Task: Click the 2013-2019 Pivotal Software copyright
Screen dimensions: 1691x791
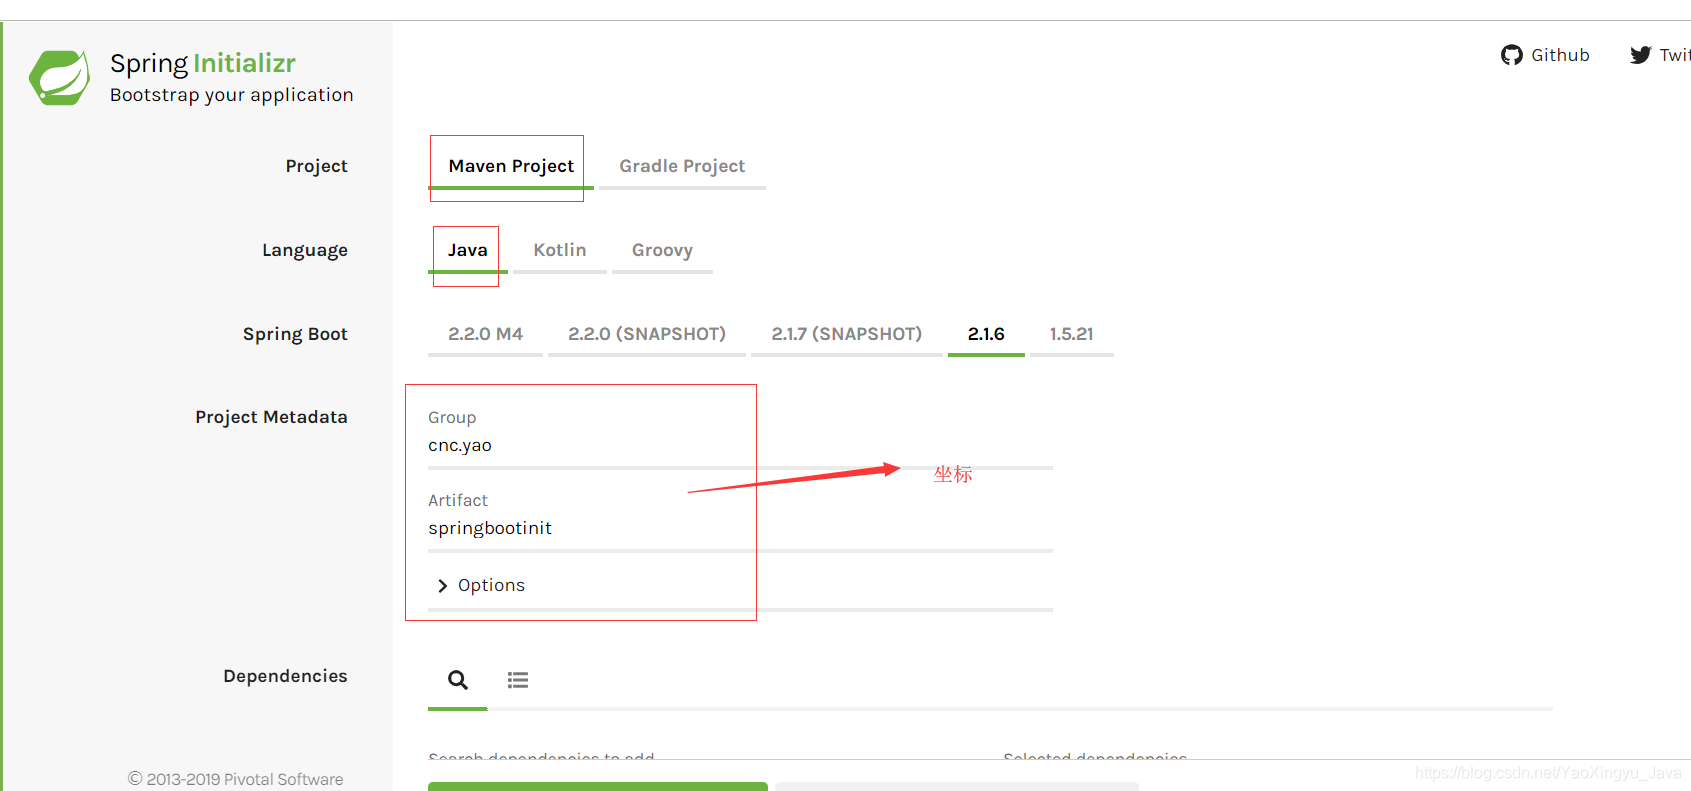Action: [235, 779]
